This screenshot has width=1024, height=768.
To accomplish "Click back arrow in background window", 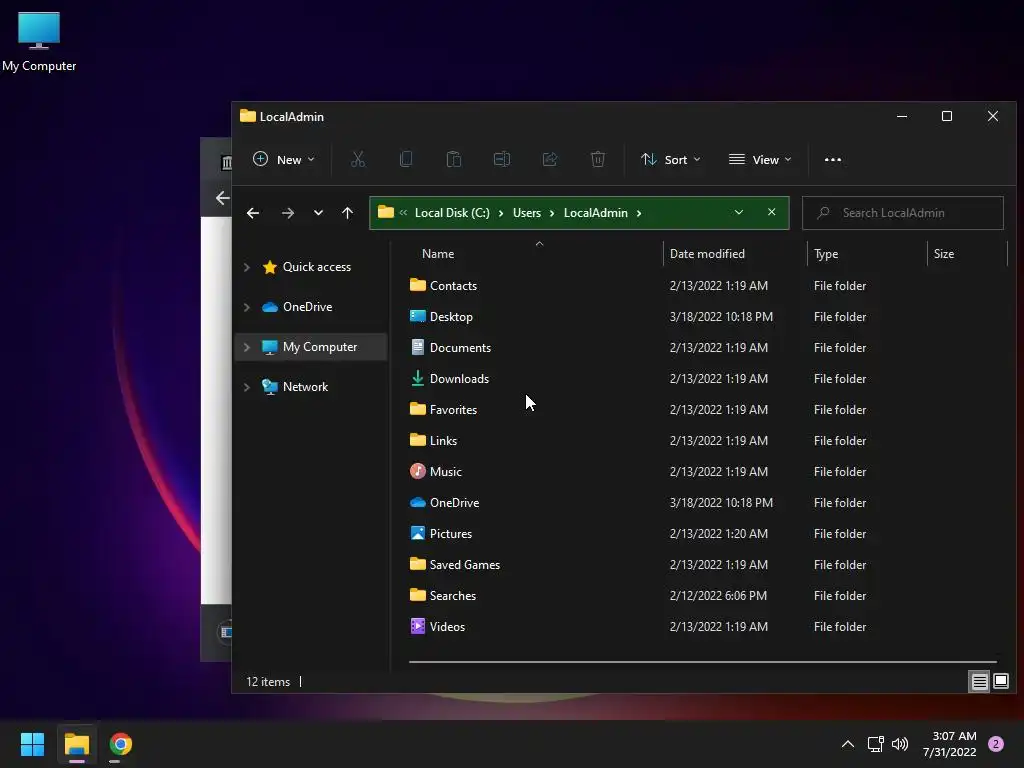I will click(x=222, y=198).
